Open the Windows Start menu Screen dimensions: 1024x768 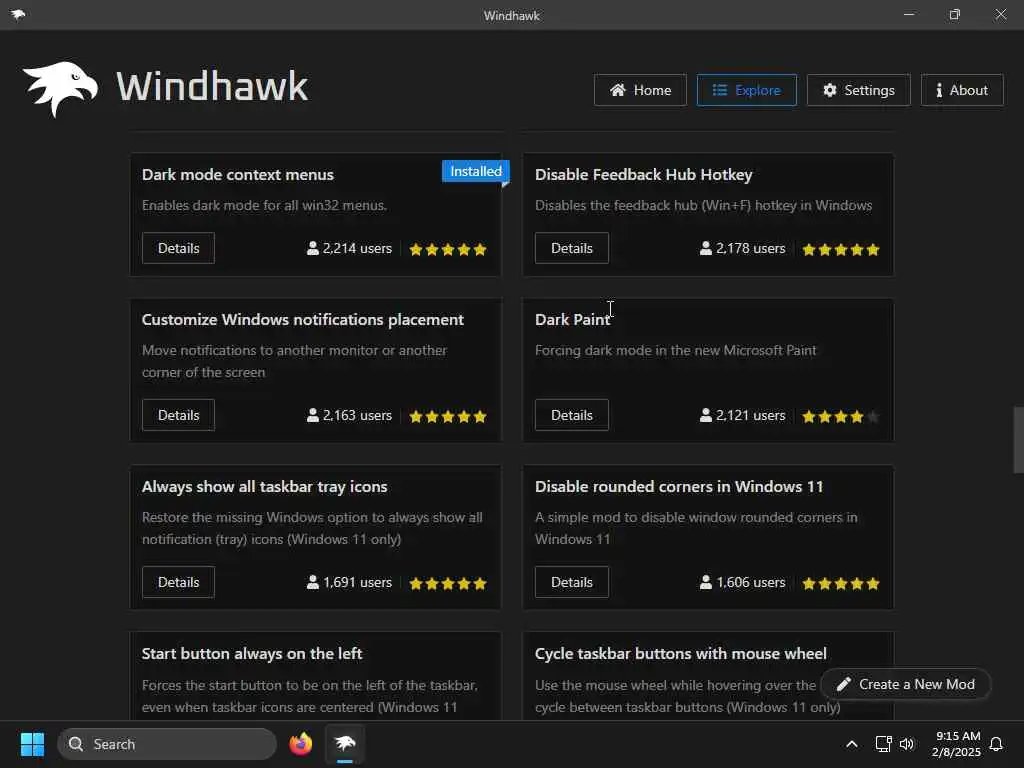tap(32, 744)
